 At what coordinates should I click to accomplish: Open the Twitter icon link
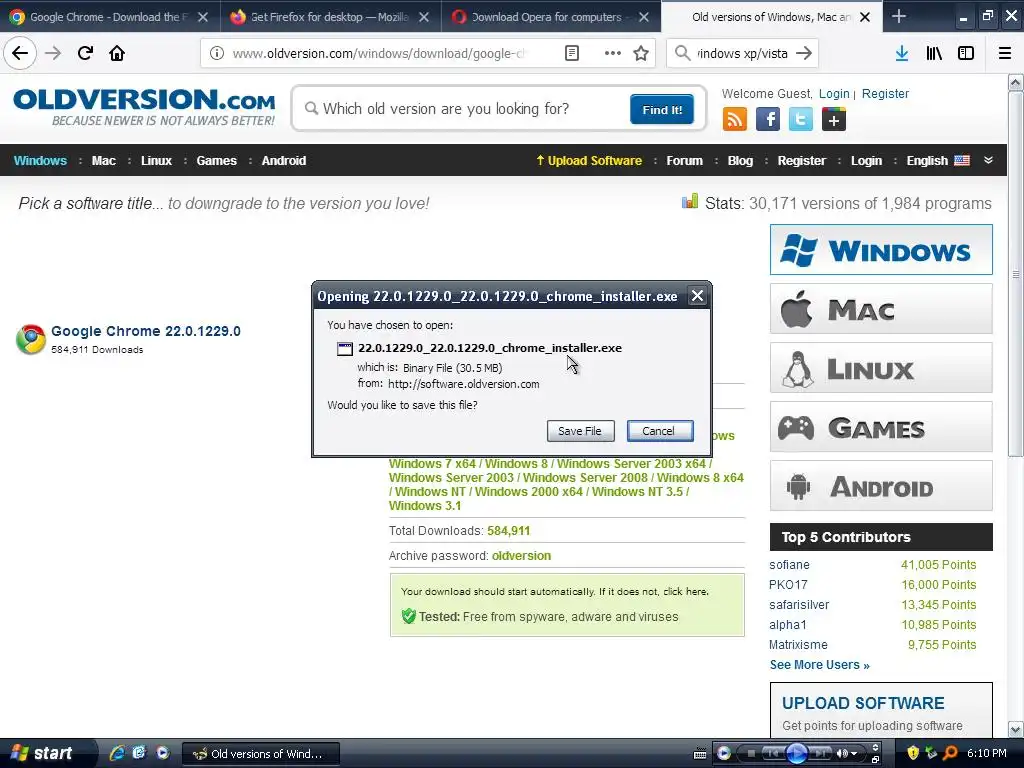tap(801, 120)
